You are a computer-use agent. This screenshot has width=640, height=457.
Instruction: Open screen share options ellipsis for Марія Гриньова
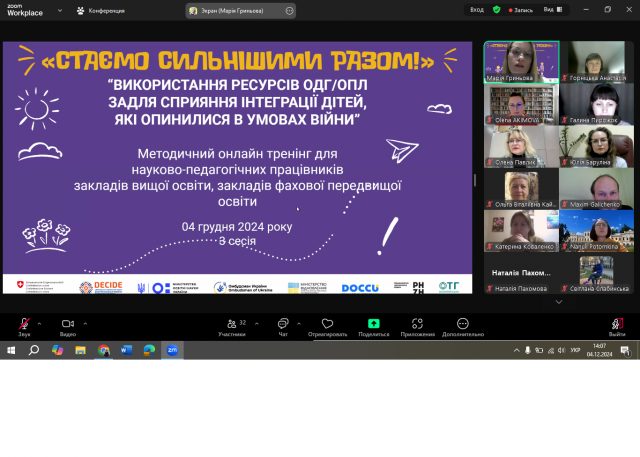click(x=289, y=11)
